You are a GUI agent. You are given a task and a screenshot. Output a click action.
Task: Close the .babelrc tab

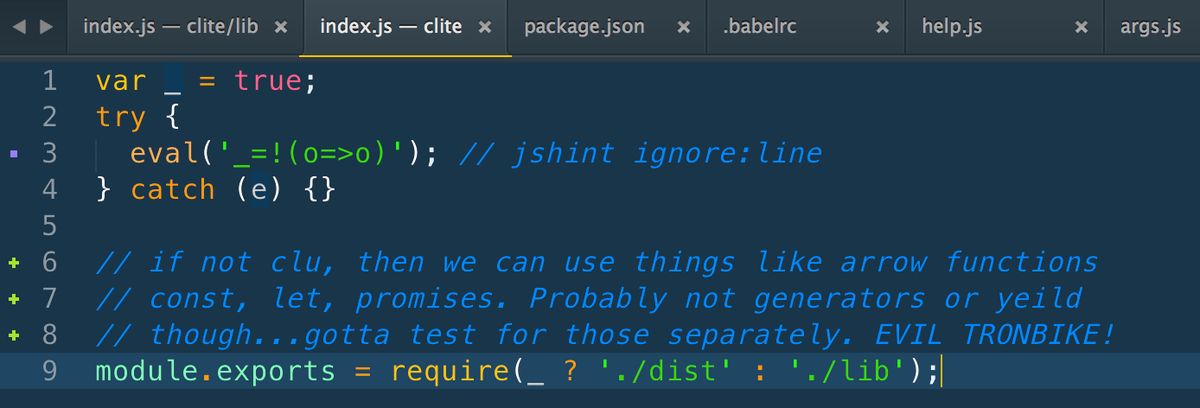click(882, 28)
